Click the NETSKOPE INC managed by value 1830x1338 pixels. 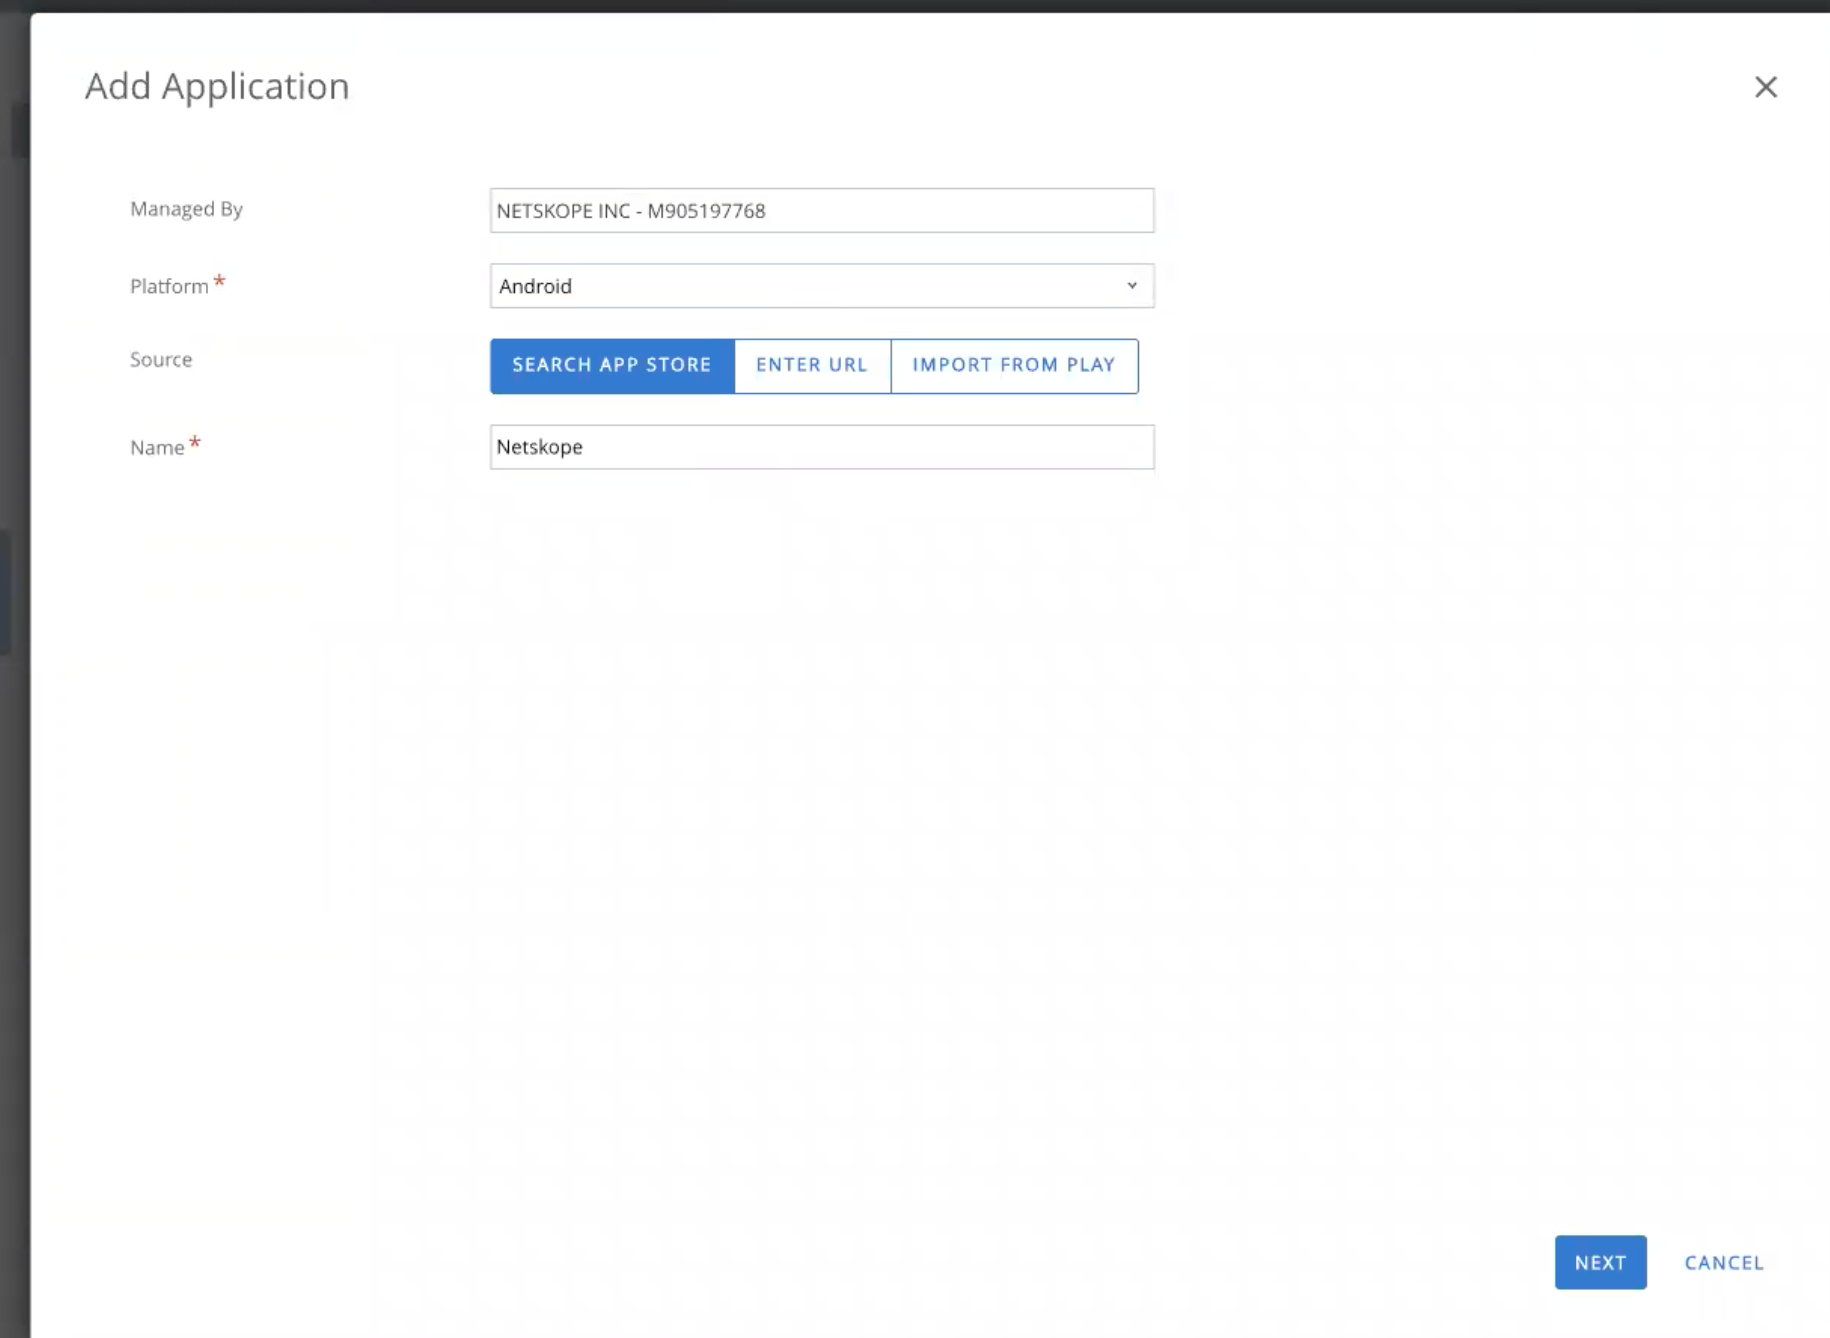(630, 210)
